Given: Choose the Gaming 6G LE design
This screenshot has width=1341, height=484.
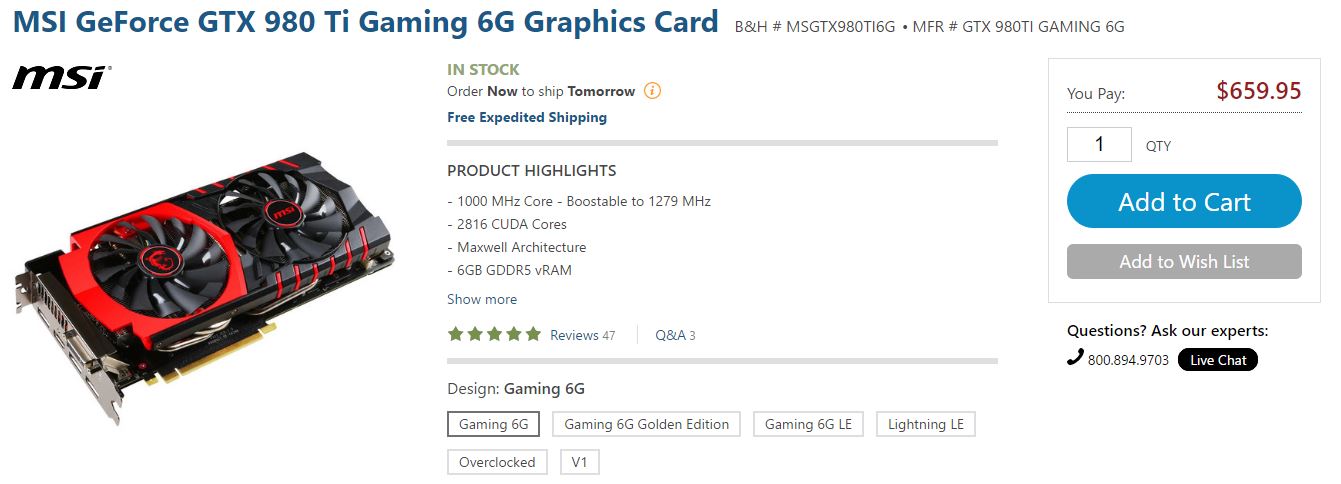Looking at the screenshot, I should 808,424.
